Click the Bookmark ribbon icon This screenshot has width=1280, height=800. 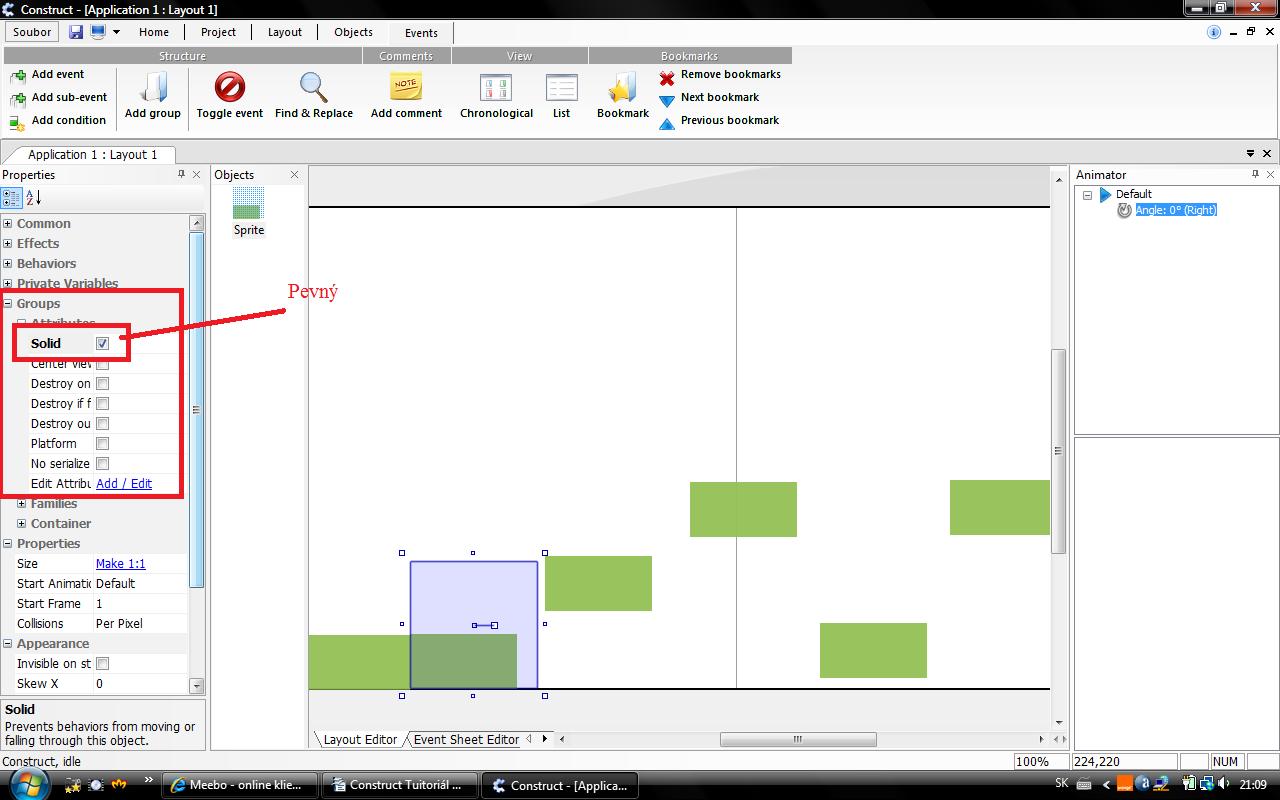(x=623, y=88)
